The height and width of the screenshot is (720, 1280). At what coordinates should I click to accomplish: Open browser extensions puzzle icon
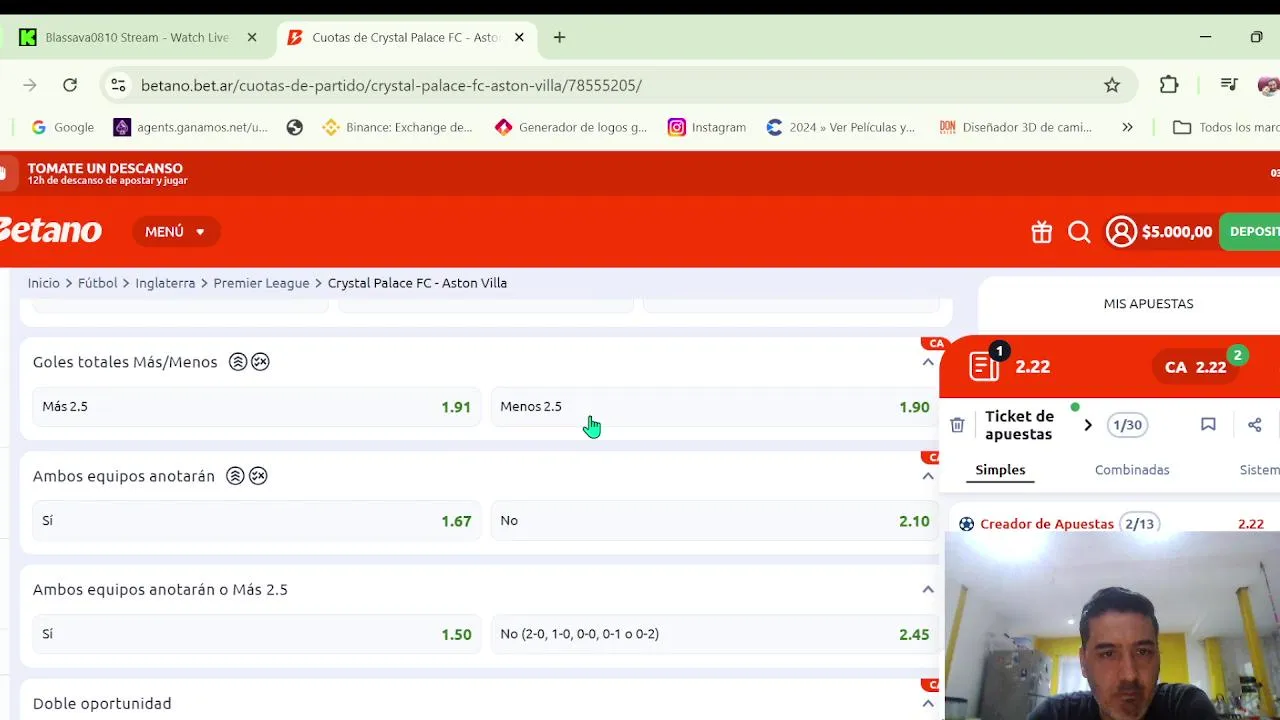pyautogui.click(x=1169, y=85)
